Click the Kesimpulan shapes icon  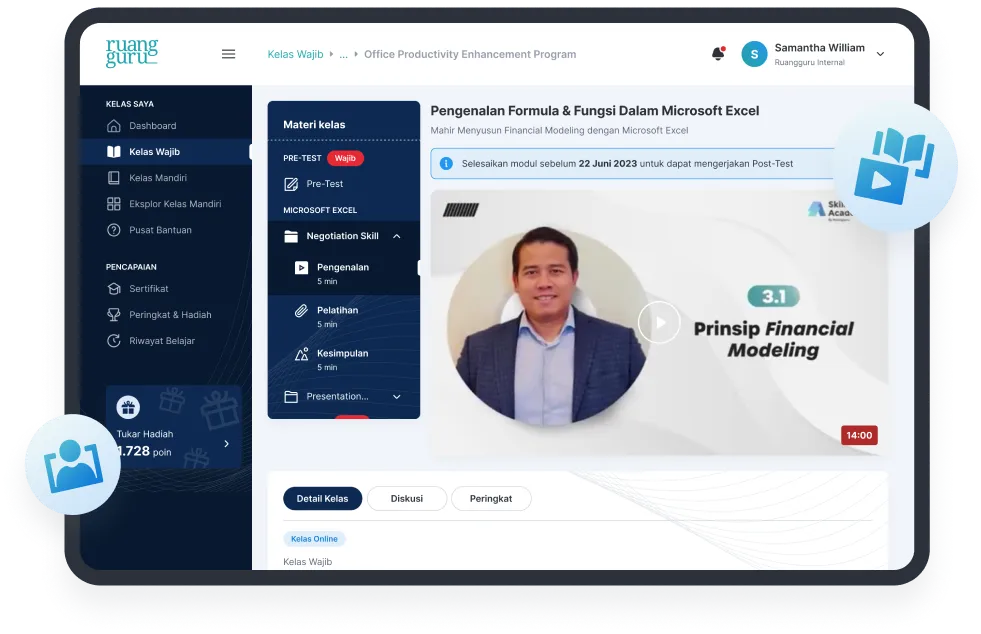[302, 354]
